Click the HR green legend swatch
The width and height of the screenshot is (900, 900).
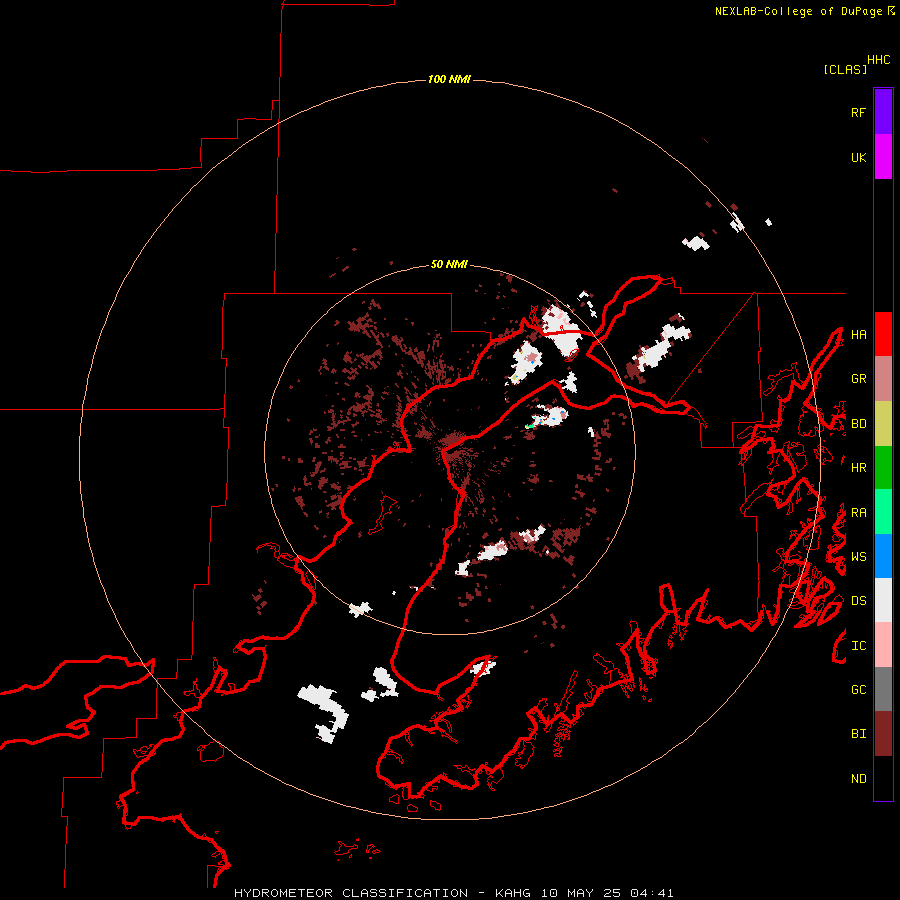883,468
